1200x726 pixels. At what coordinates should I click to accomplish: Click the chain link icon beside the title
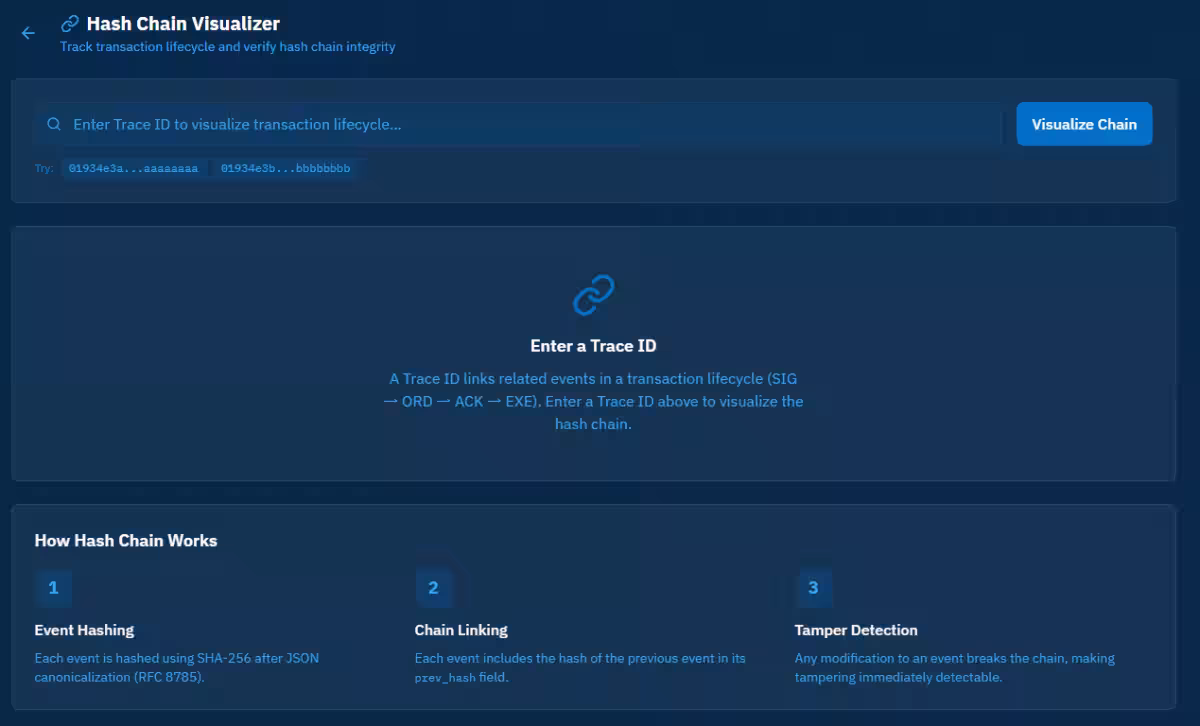tap(70, 23)
